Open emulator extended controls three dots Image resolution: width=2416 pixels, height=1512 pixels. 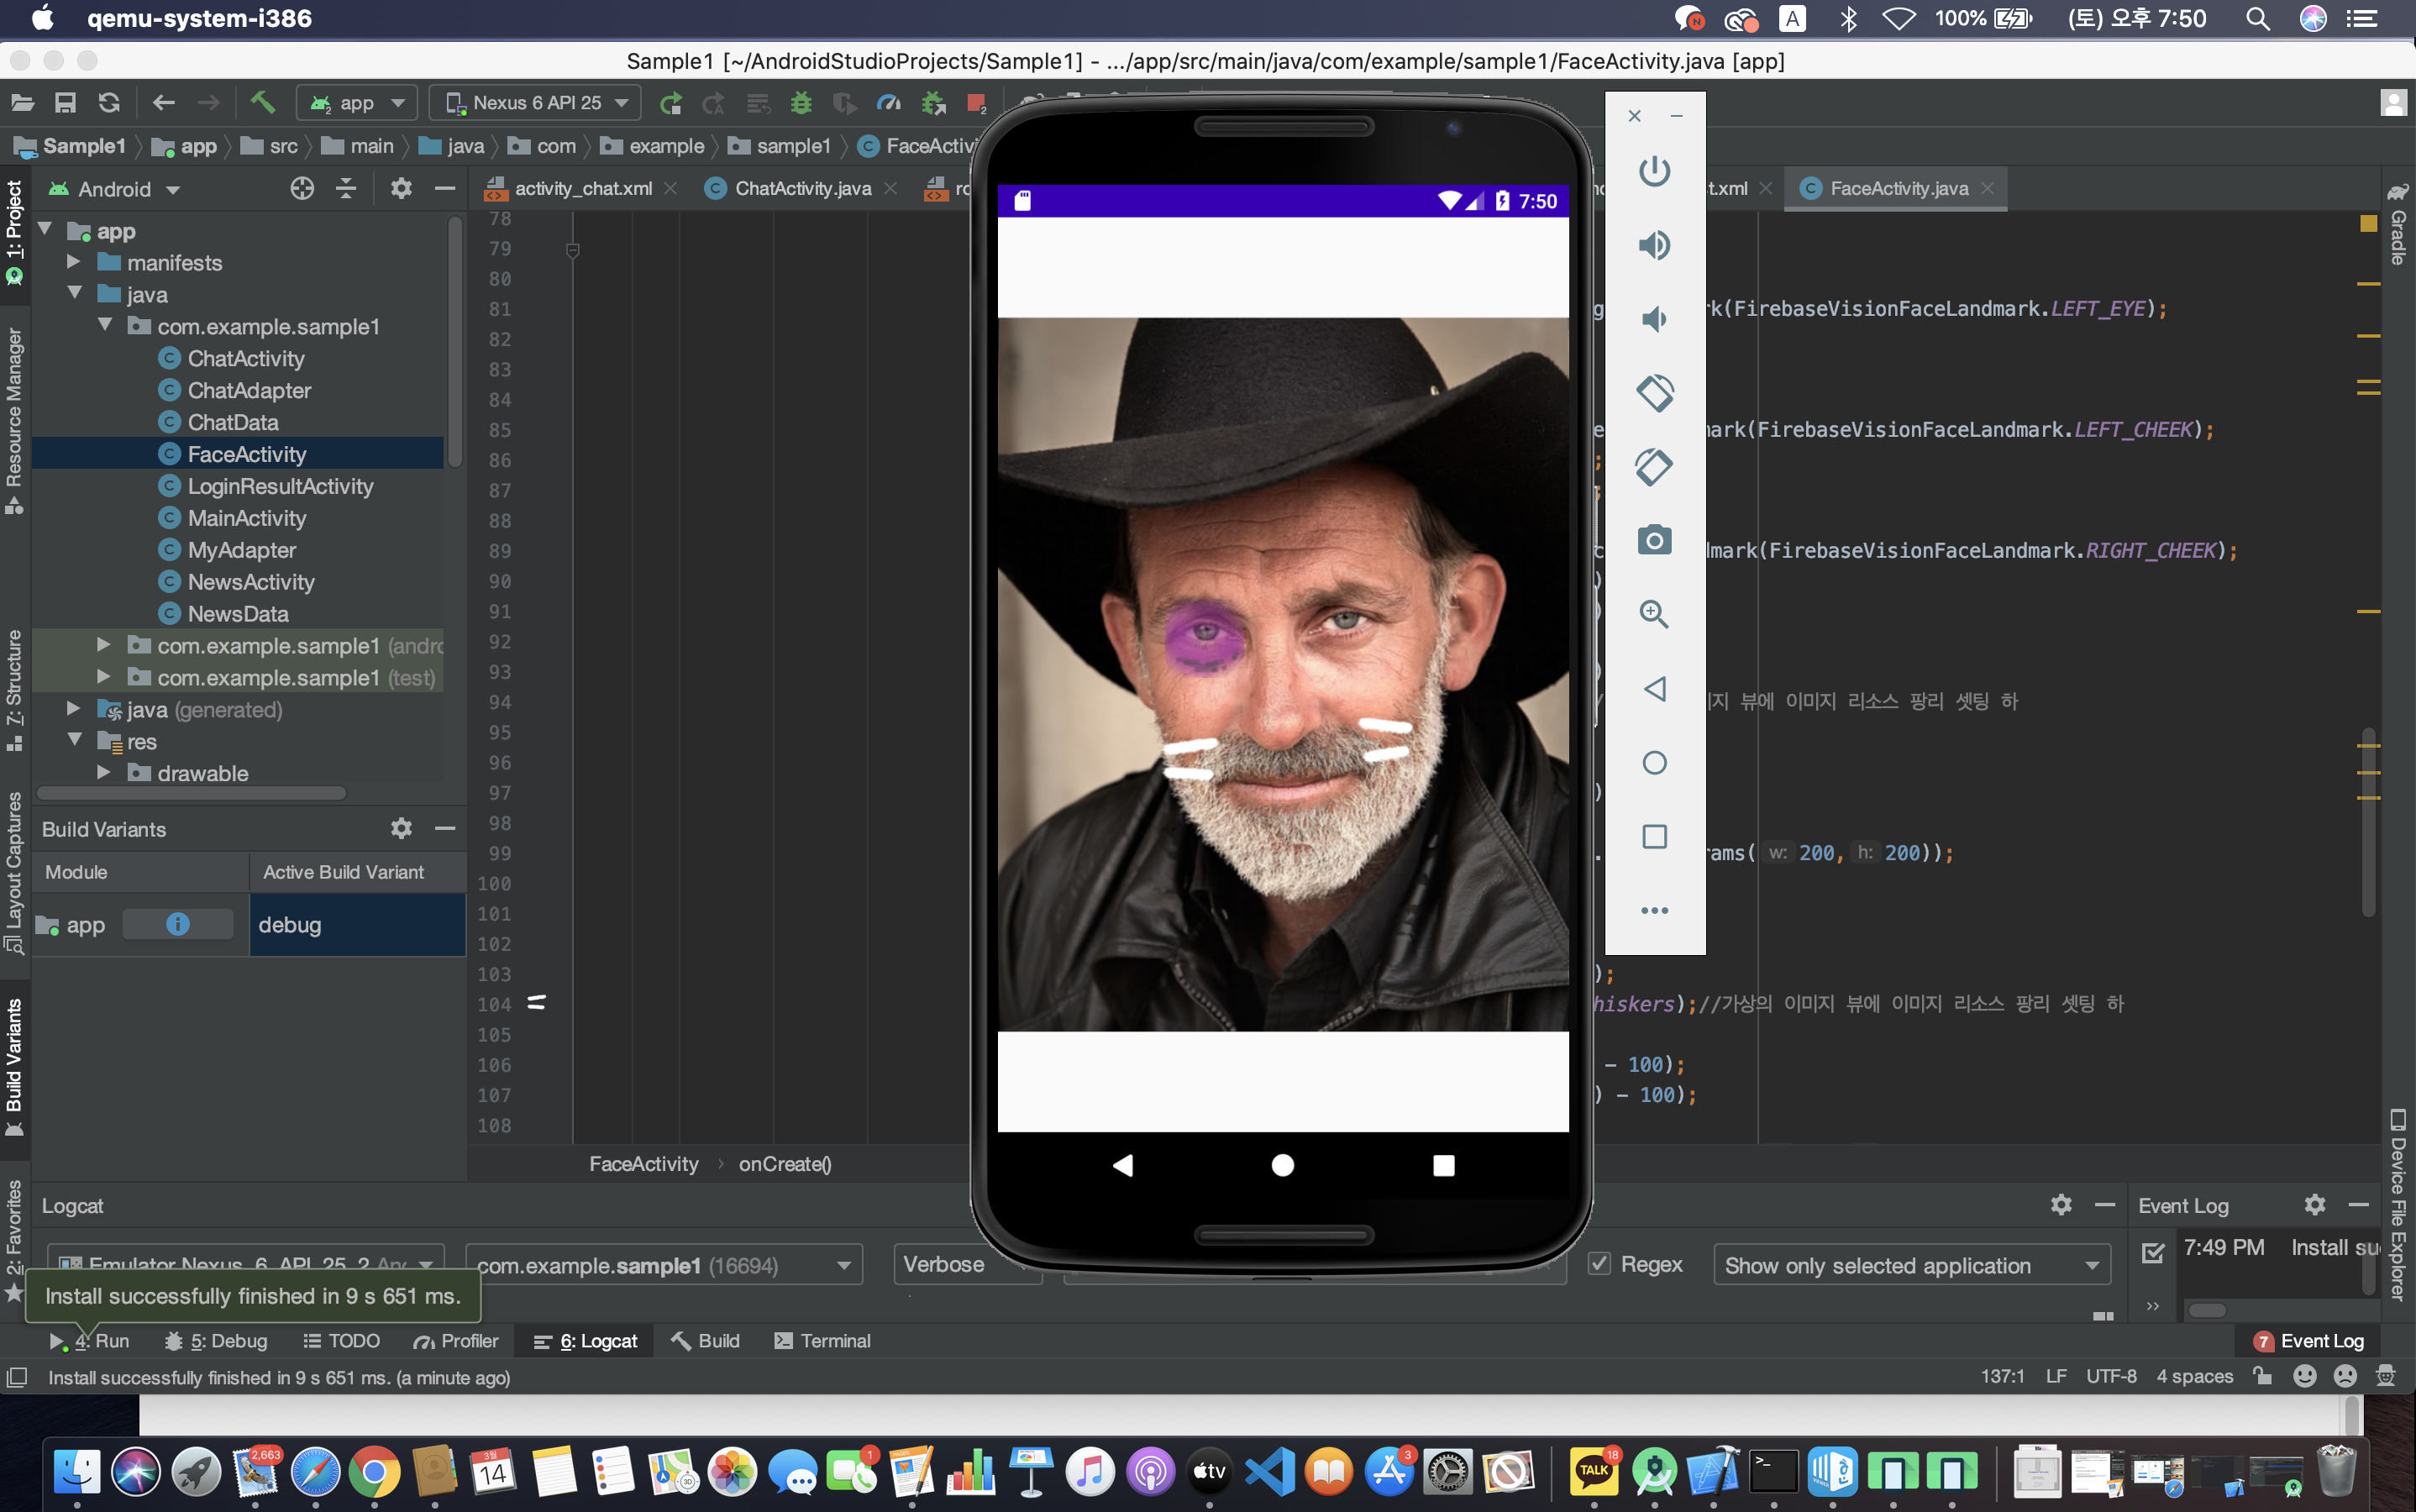click(1654, 910)
